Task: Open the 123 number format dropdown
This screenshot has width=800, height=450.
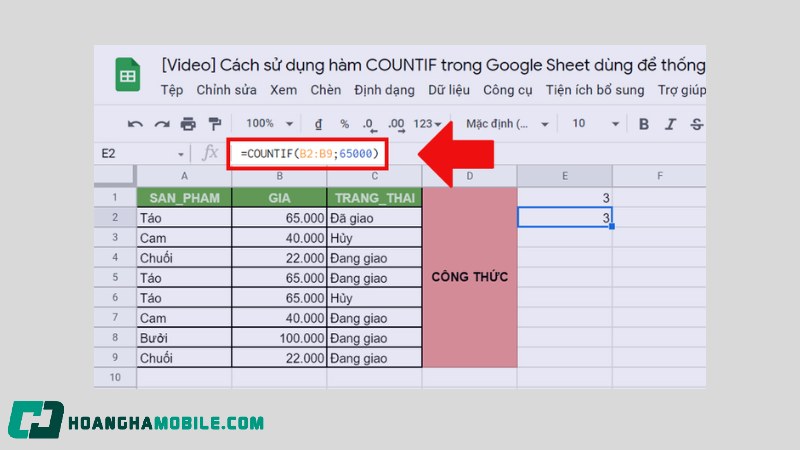Action: pyautogui.click(x=427, y=124)
